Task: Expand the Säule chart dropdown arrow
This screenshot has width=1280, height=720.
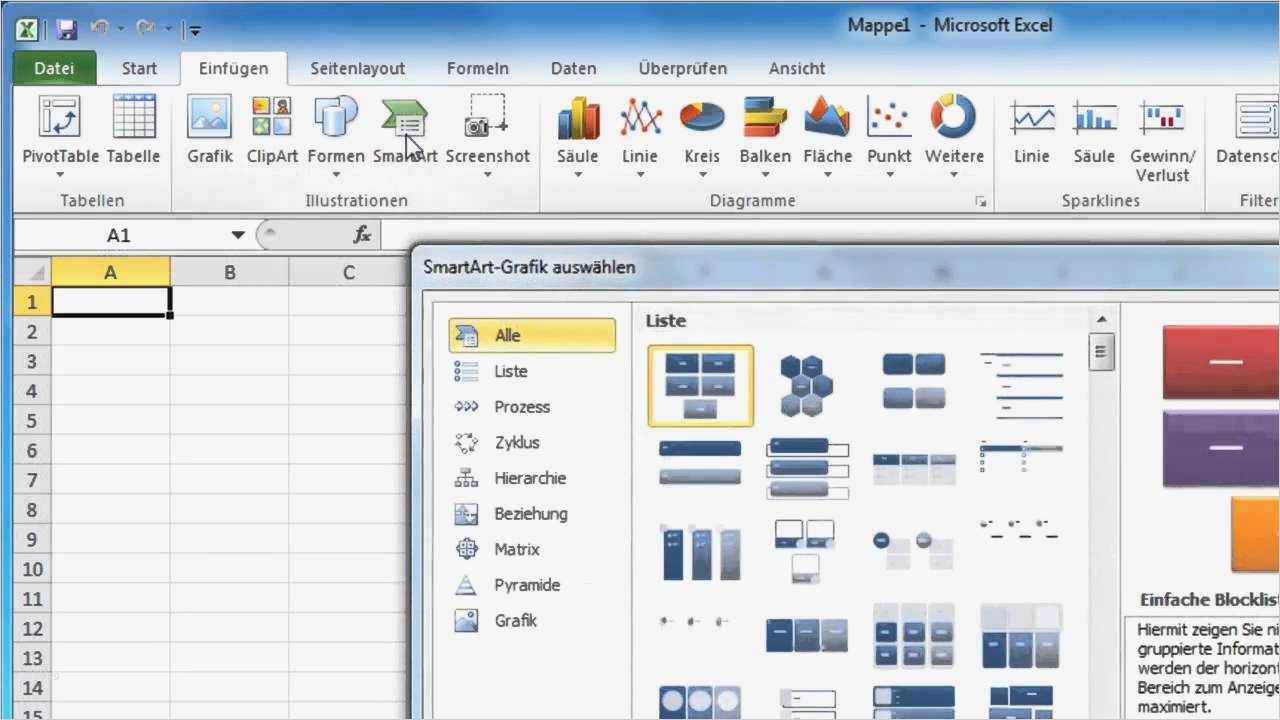Action: tap(577, 173)
